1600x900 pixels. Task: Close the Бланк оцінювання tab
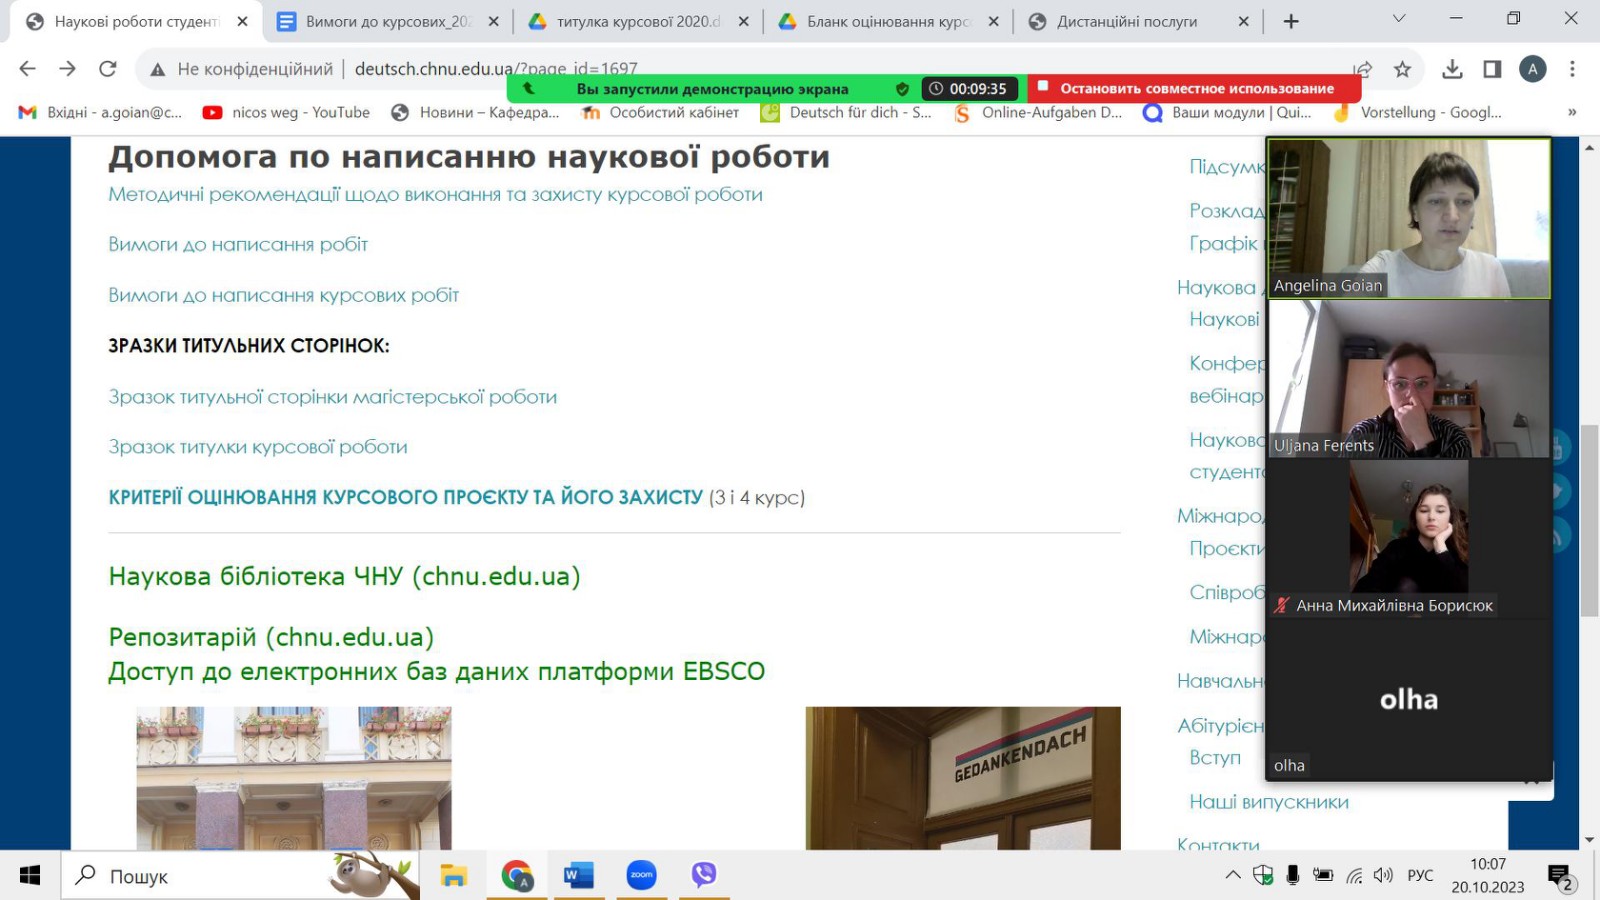(993, 21)
